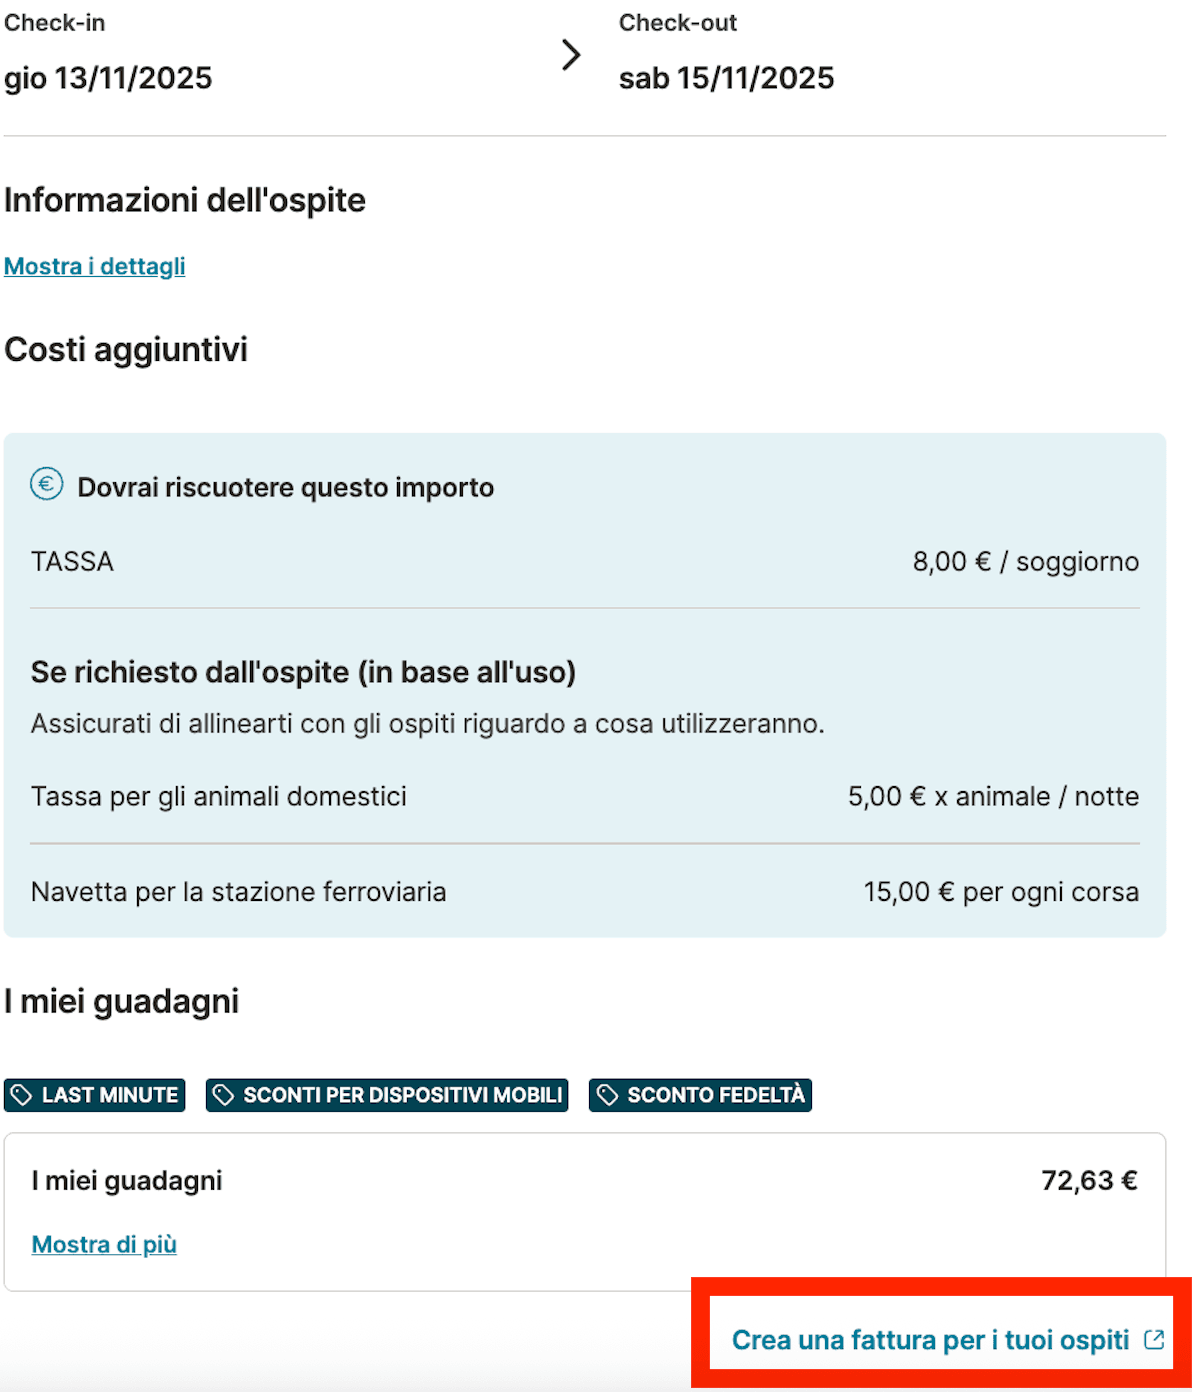The image size is (1192, 1392).
Task: Click the 5,00 € x animale / notte price
Action: coord(993,797)
